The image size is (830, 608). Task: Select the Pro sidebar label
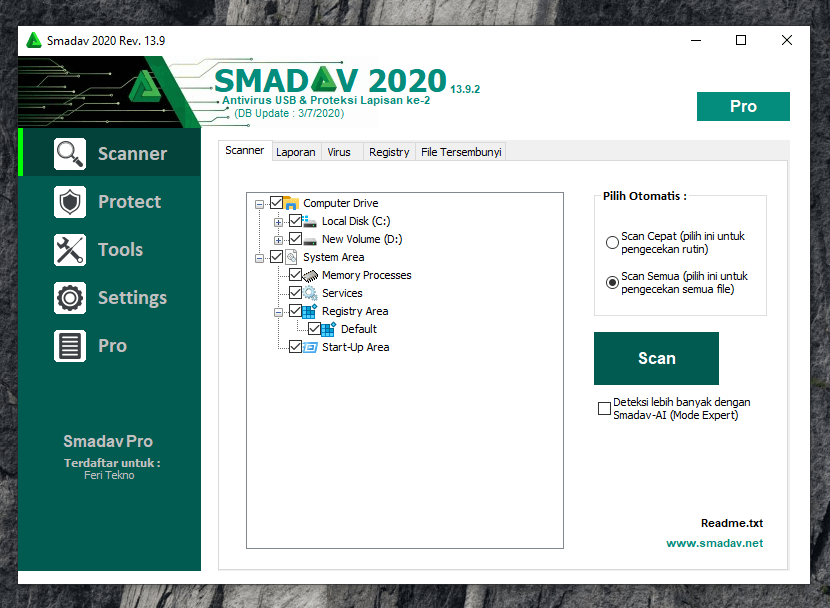113,346
